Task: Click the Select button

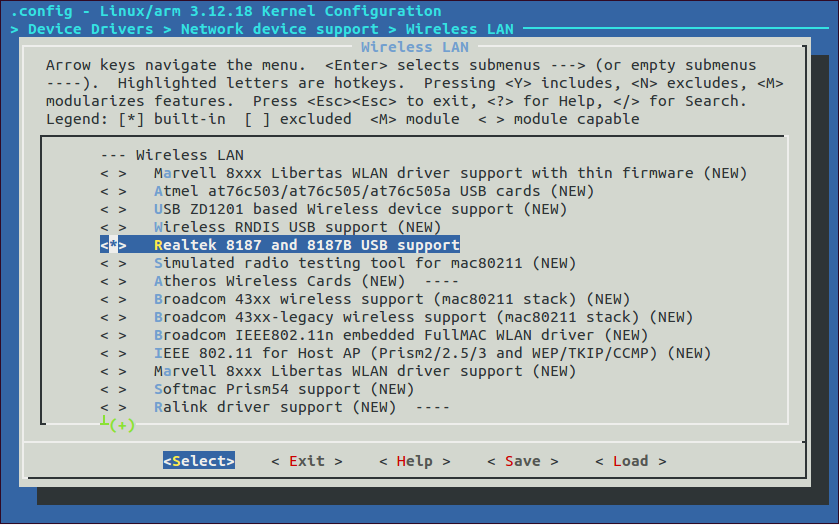Action: click(x=199, y=461)
